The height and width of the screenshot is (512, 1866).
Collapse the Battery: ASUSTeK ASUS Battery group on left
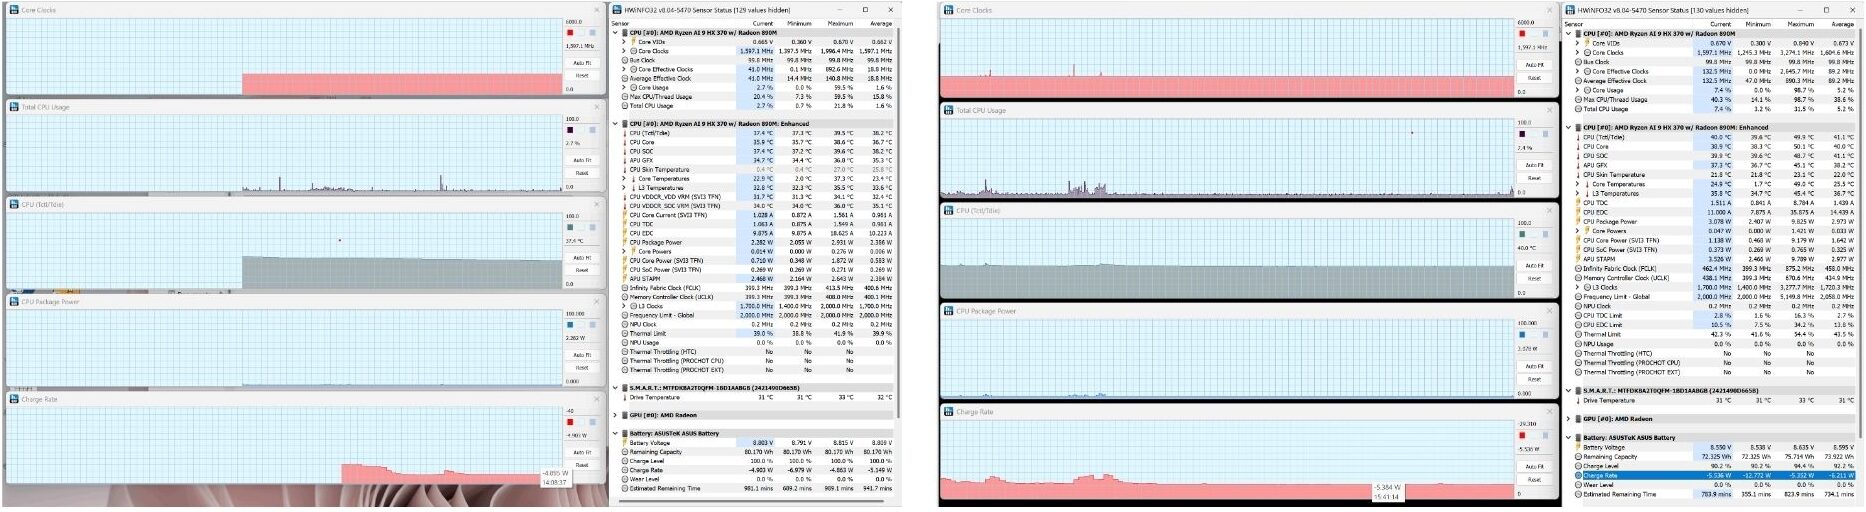(x=616, y=433)
